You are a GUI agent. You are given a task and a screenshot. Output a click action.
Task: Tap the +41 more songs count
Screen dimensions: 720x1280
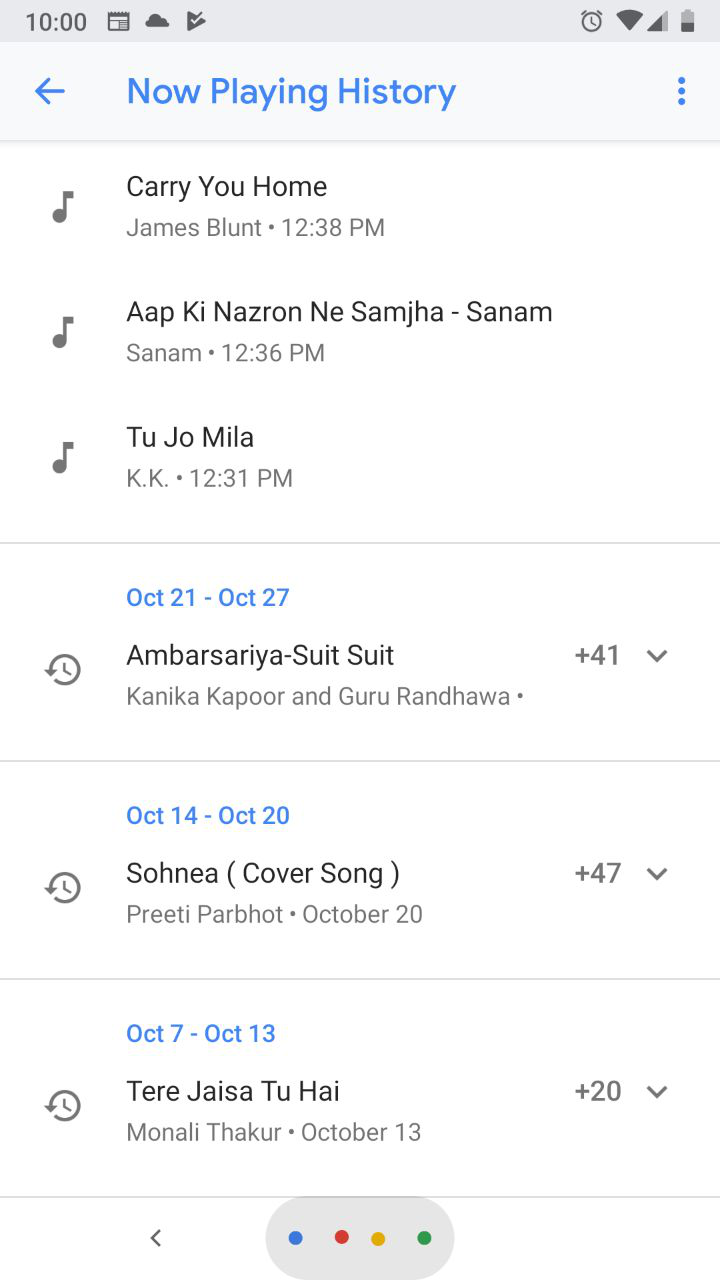coord(597,656)
